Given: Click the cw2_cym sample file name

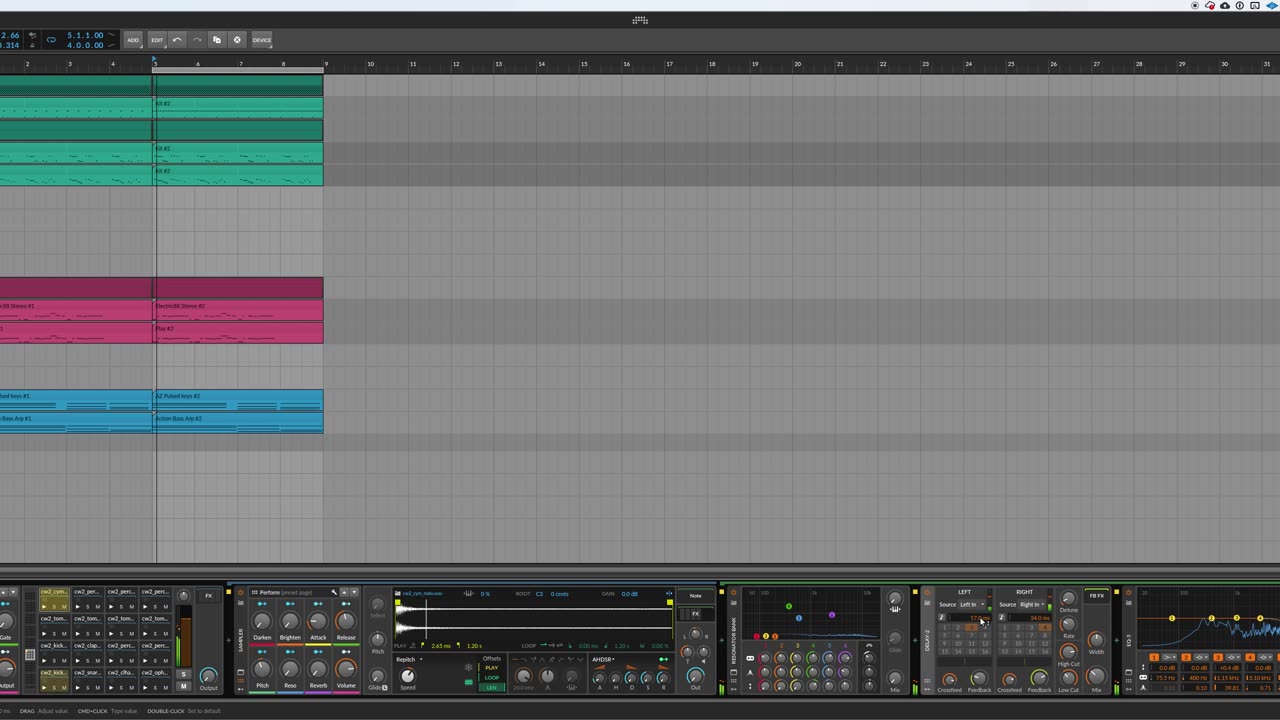Looking at the screenshot, I should click(x=422, y=593).
